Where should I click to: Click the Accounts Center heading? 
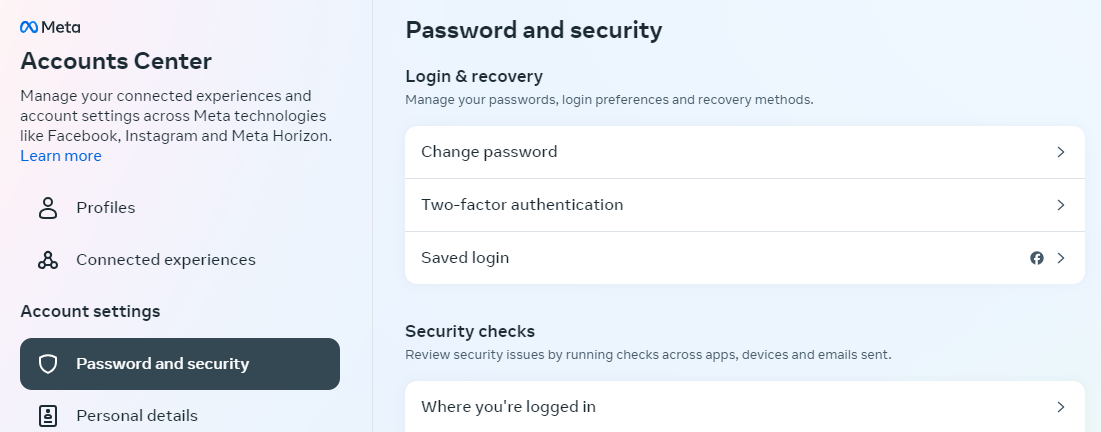[x=116, y=61]
